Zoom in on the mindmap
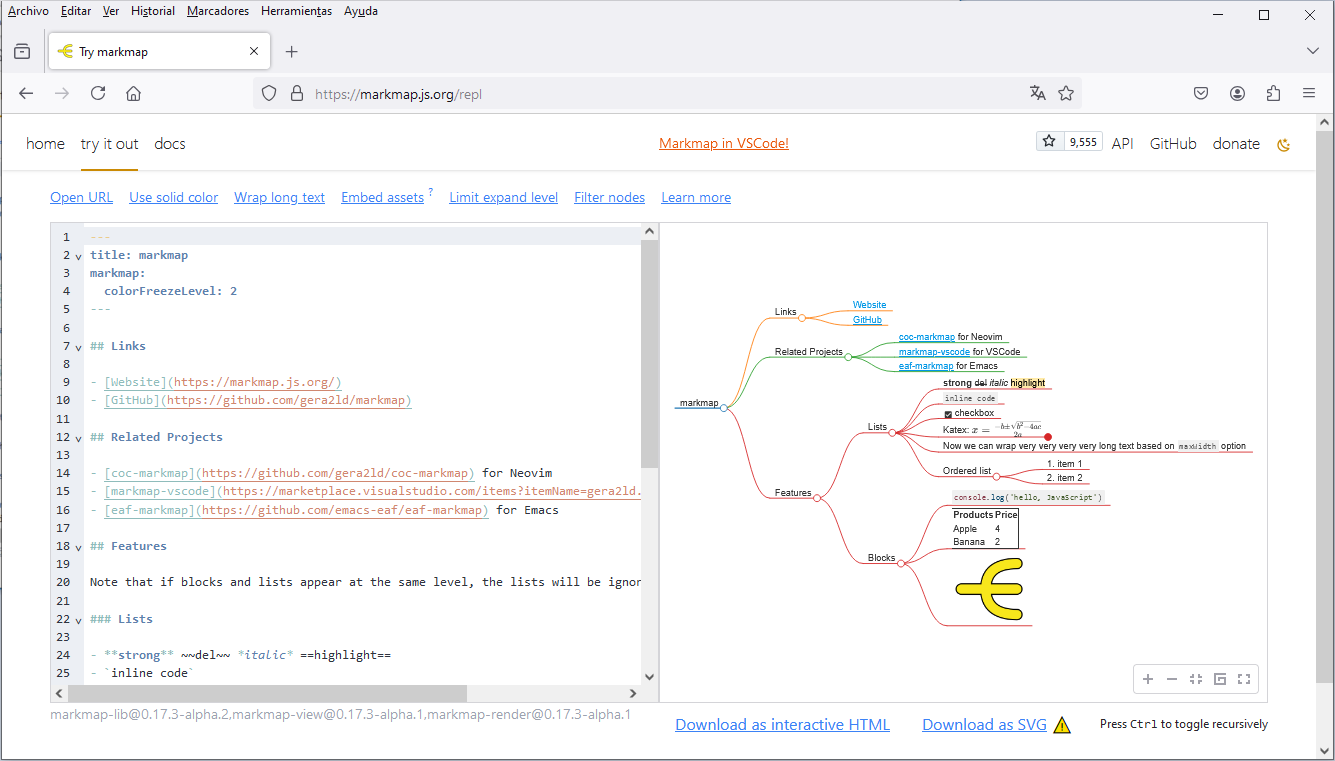The width and height of the screenshot is (1335, 761). [x=1148, y=679]
